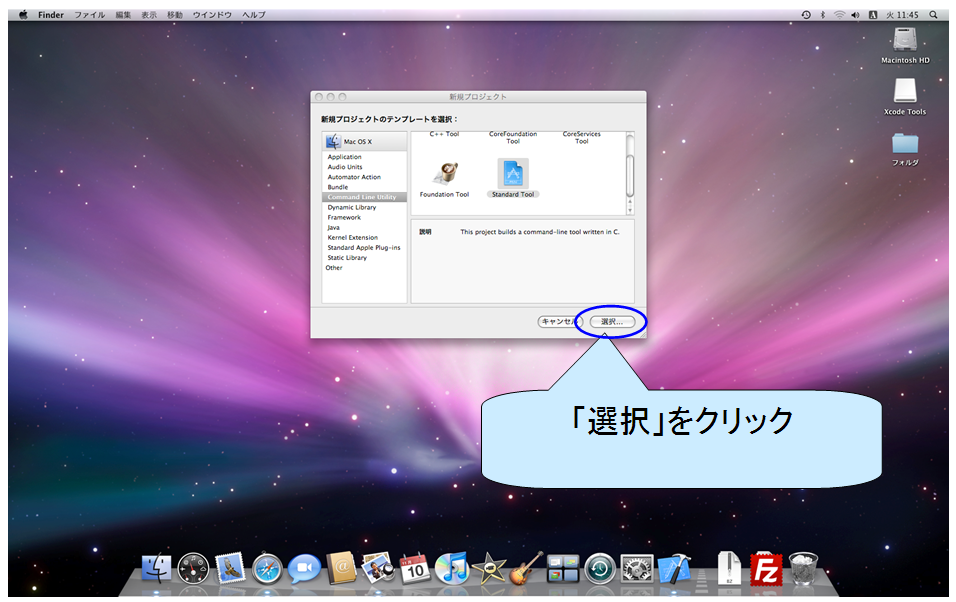
Task: Open Time Machine in the Dock
Action: [600, 568]
